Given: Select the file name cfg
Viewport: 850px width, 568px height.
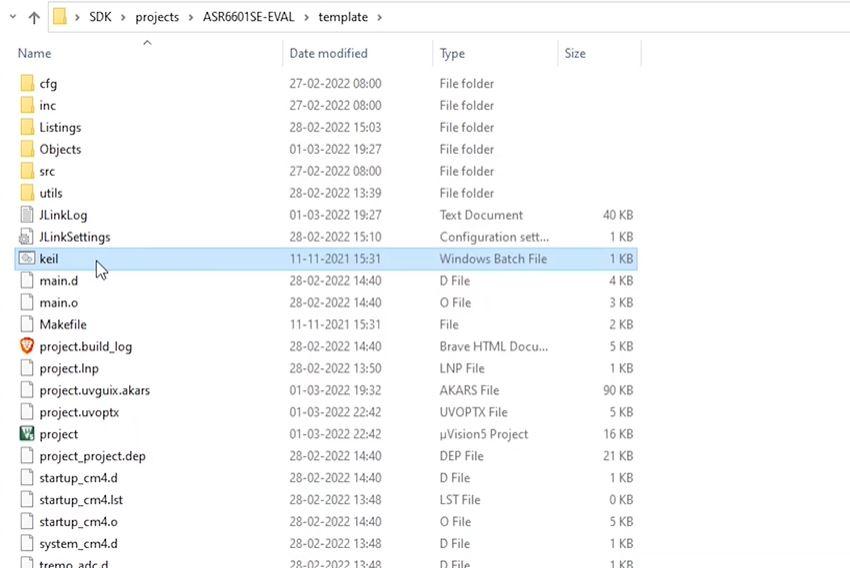Looking at the screenshot, I should click(48, 84).
